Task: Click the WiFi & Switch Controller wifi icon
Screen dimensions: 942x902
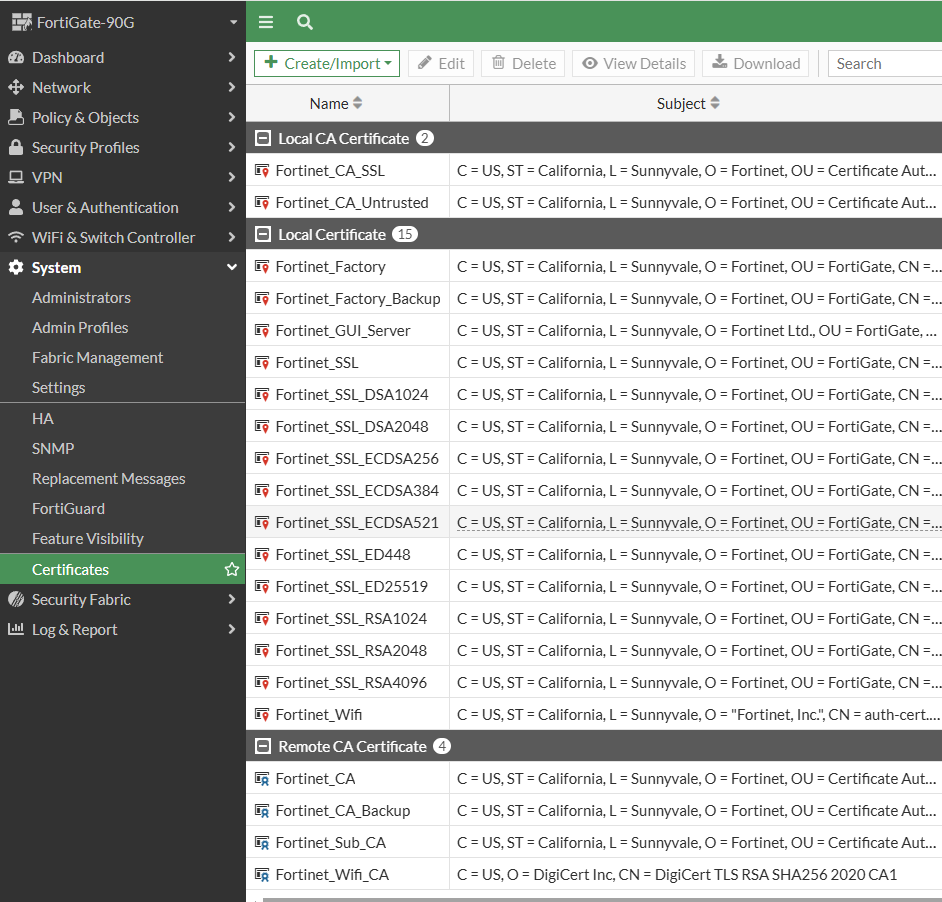Action: tap(16, 237)
